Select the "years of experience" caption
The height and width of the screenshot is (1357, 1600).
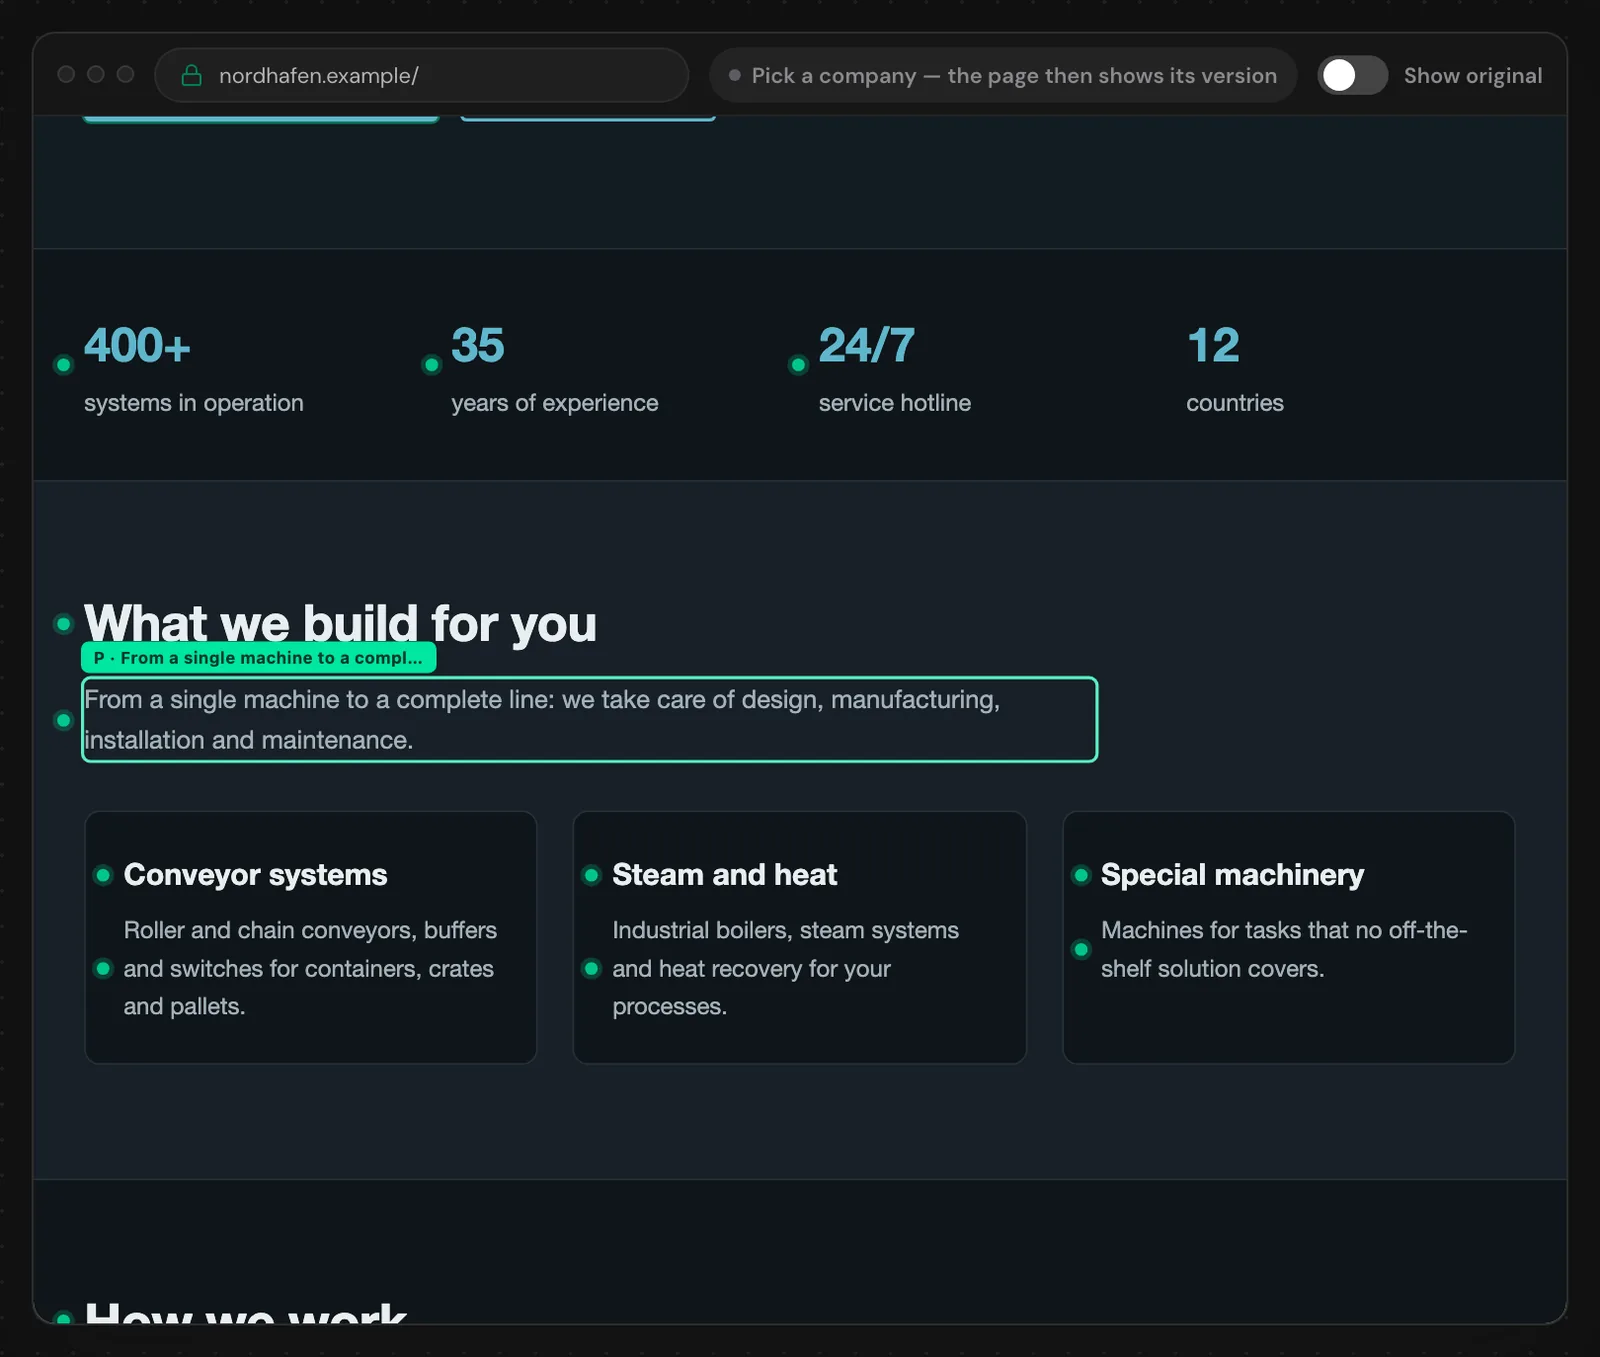(x=555, y=403)
